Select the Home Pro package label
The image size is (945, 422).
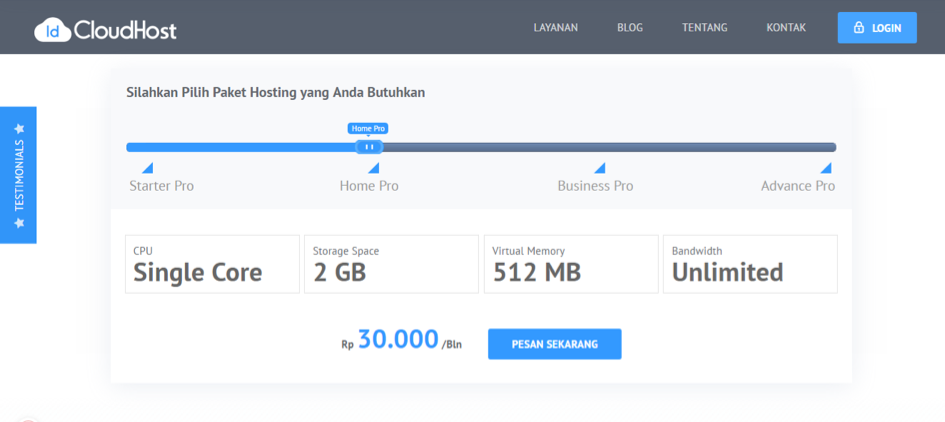(369, 186)
